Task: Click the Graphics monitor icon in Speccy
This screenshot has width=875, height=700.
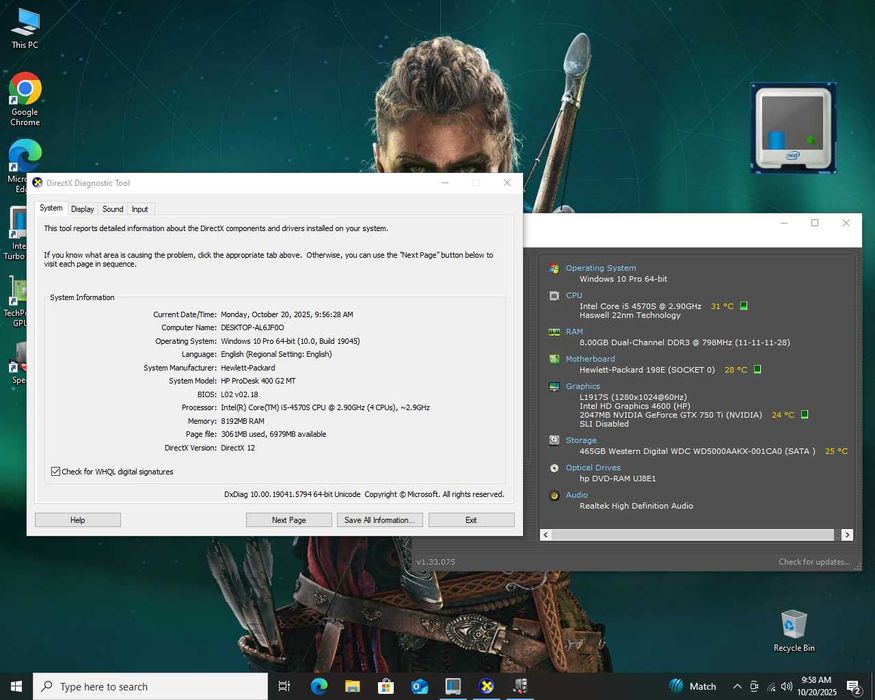Action: point(554,386)
